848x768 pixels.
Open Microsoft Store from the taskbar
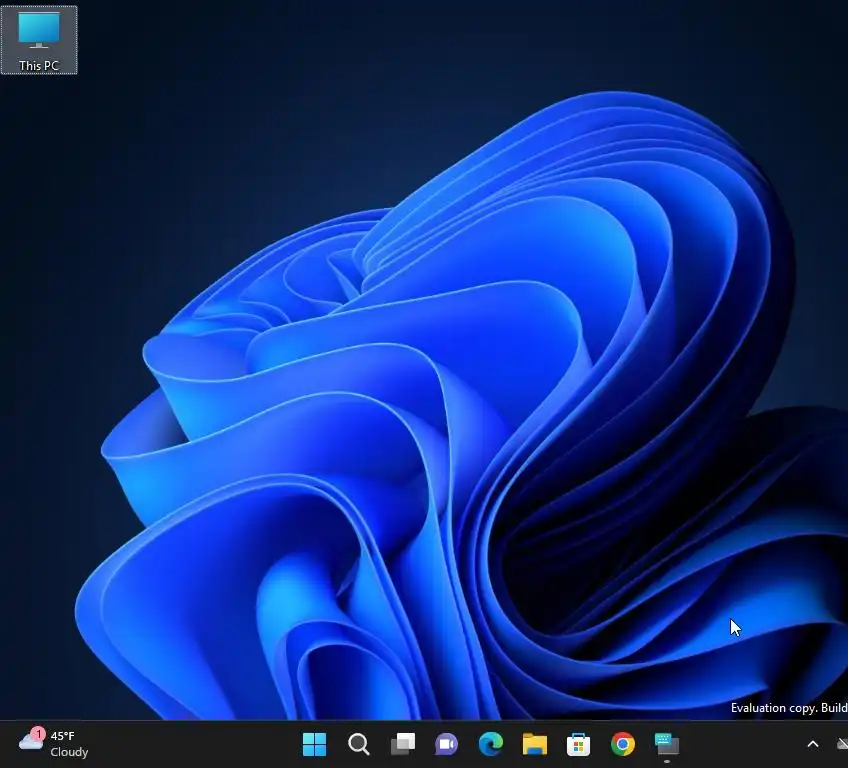pos(579,745)
